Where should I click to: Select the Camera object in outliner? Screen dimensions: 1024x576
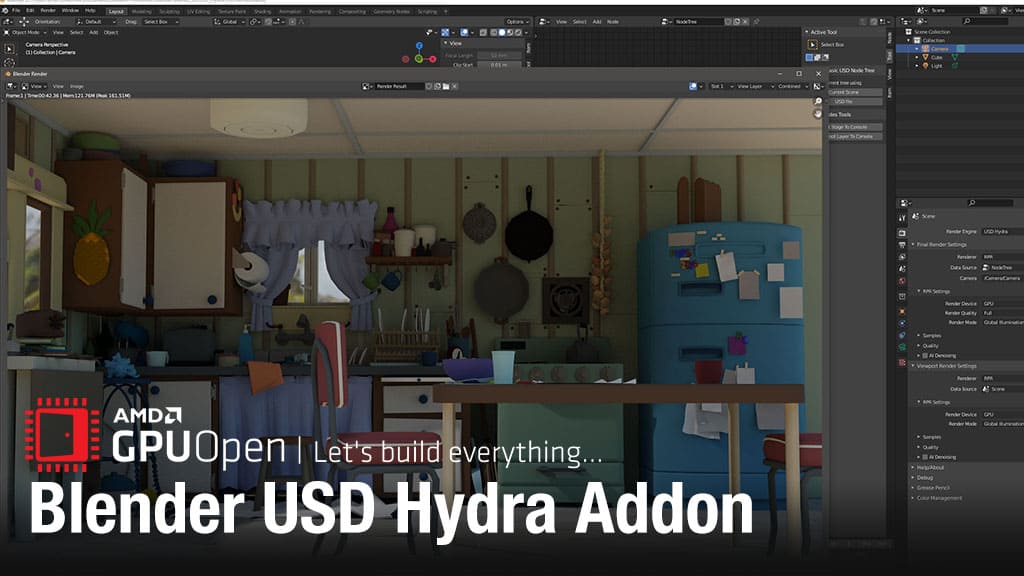point(939,49)
